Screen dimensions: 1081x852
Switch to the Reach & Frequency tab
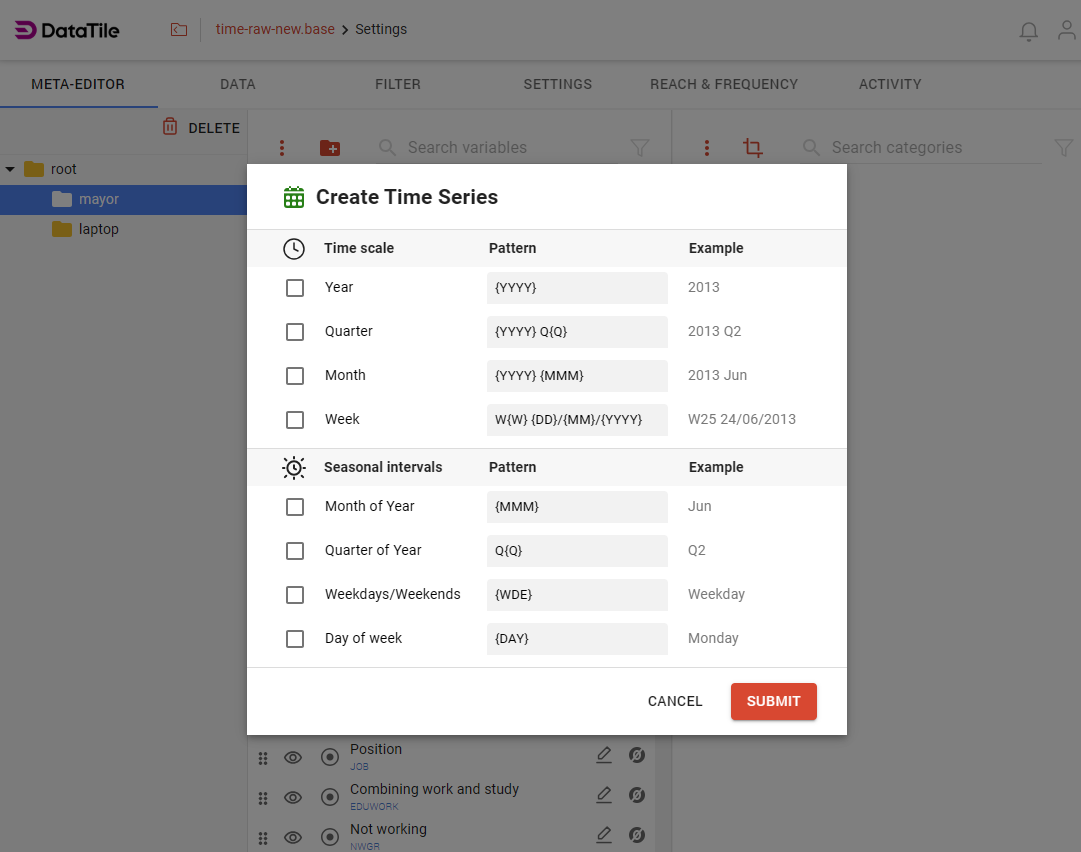click(x=724, y=84)
